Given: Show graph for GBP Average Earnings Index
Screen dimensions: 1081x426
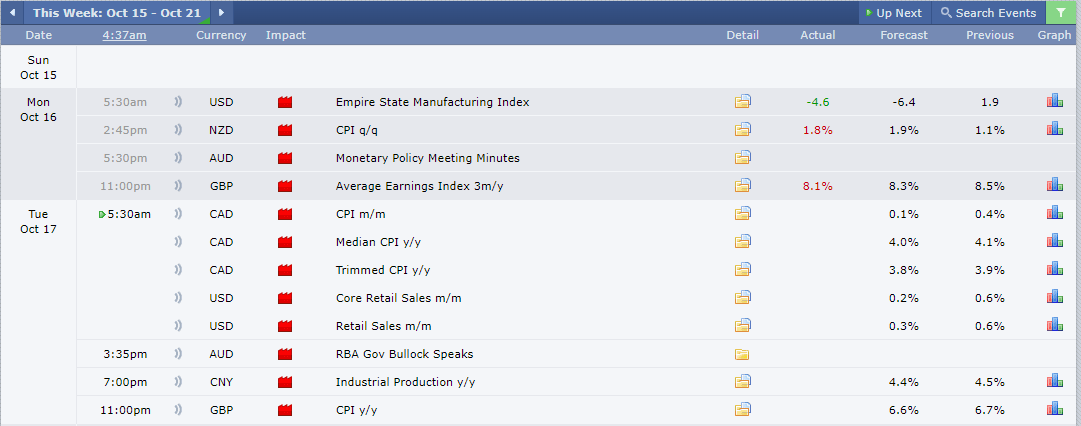Looking at the screenshot, I should click(1054, 185).
